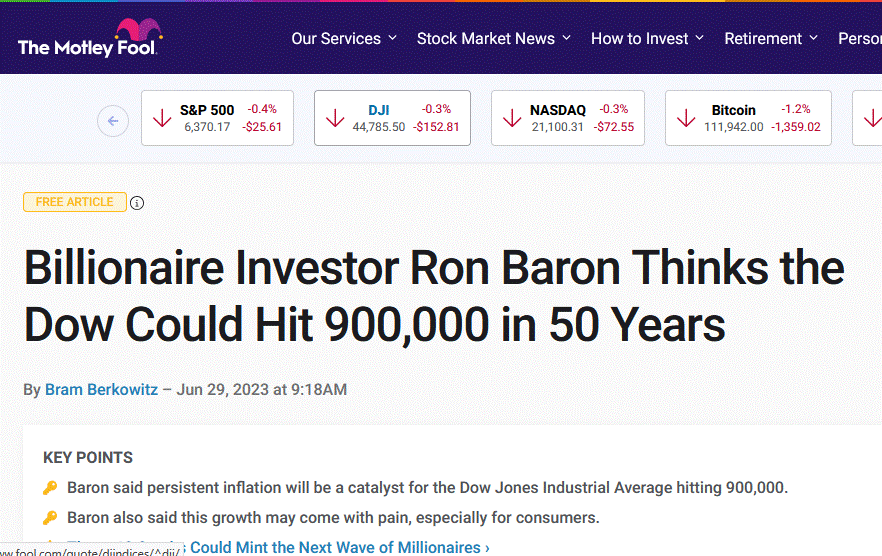Click the S&P 500 ticker name

click(207, 110)
